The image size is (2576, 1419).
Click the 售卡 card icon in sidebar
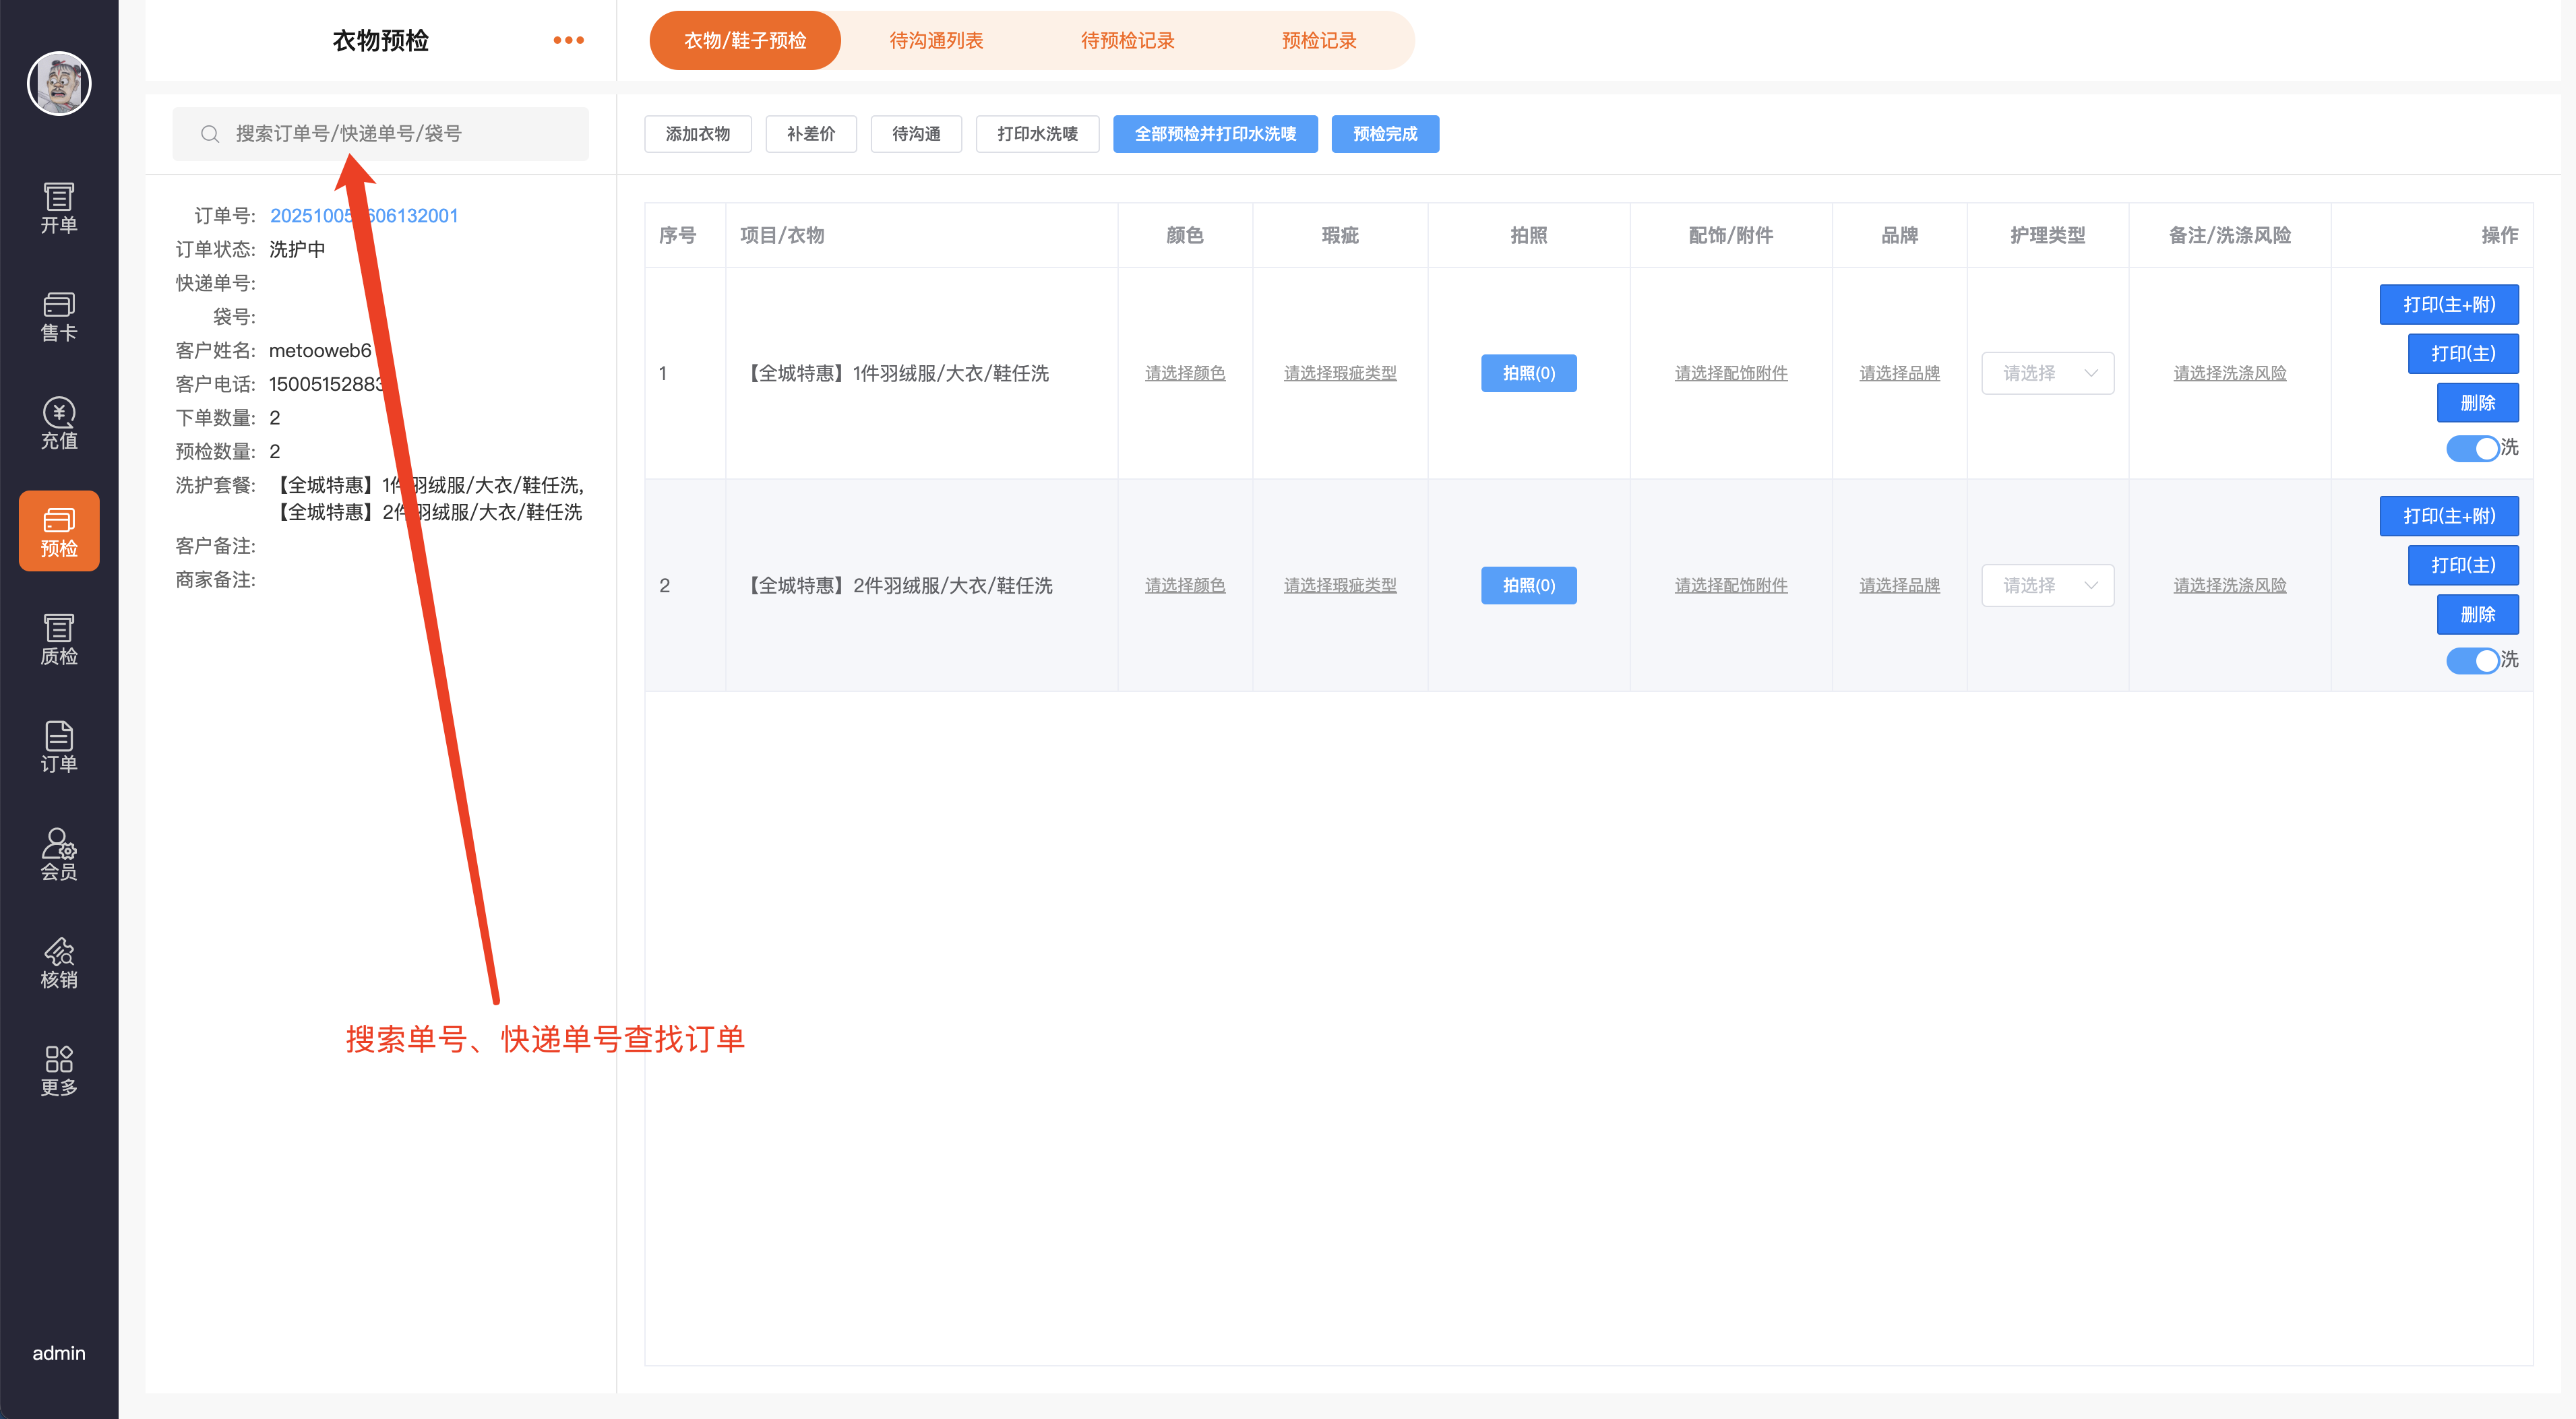click(x=59, y=316)
